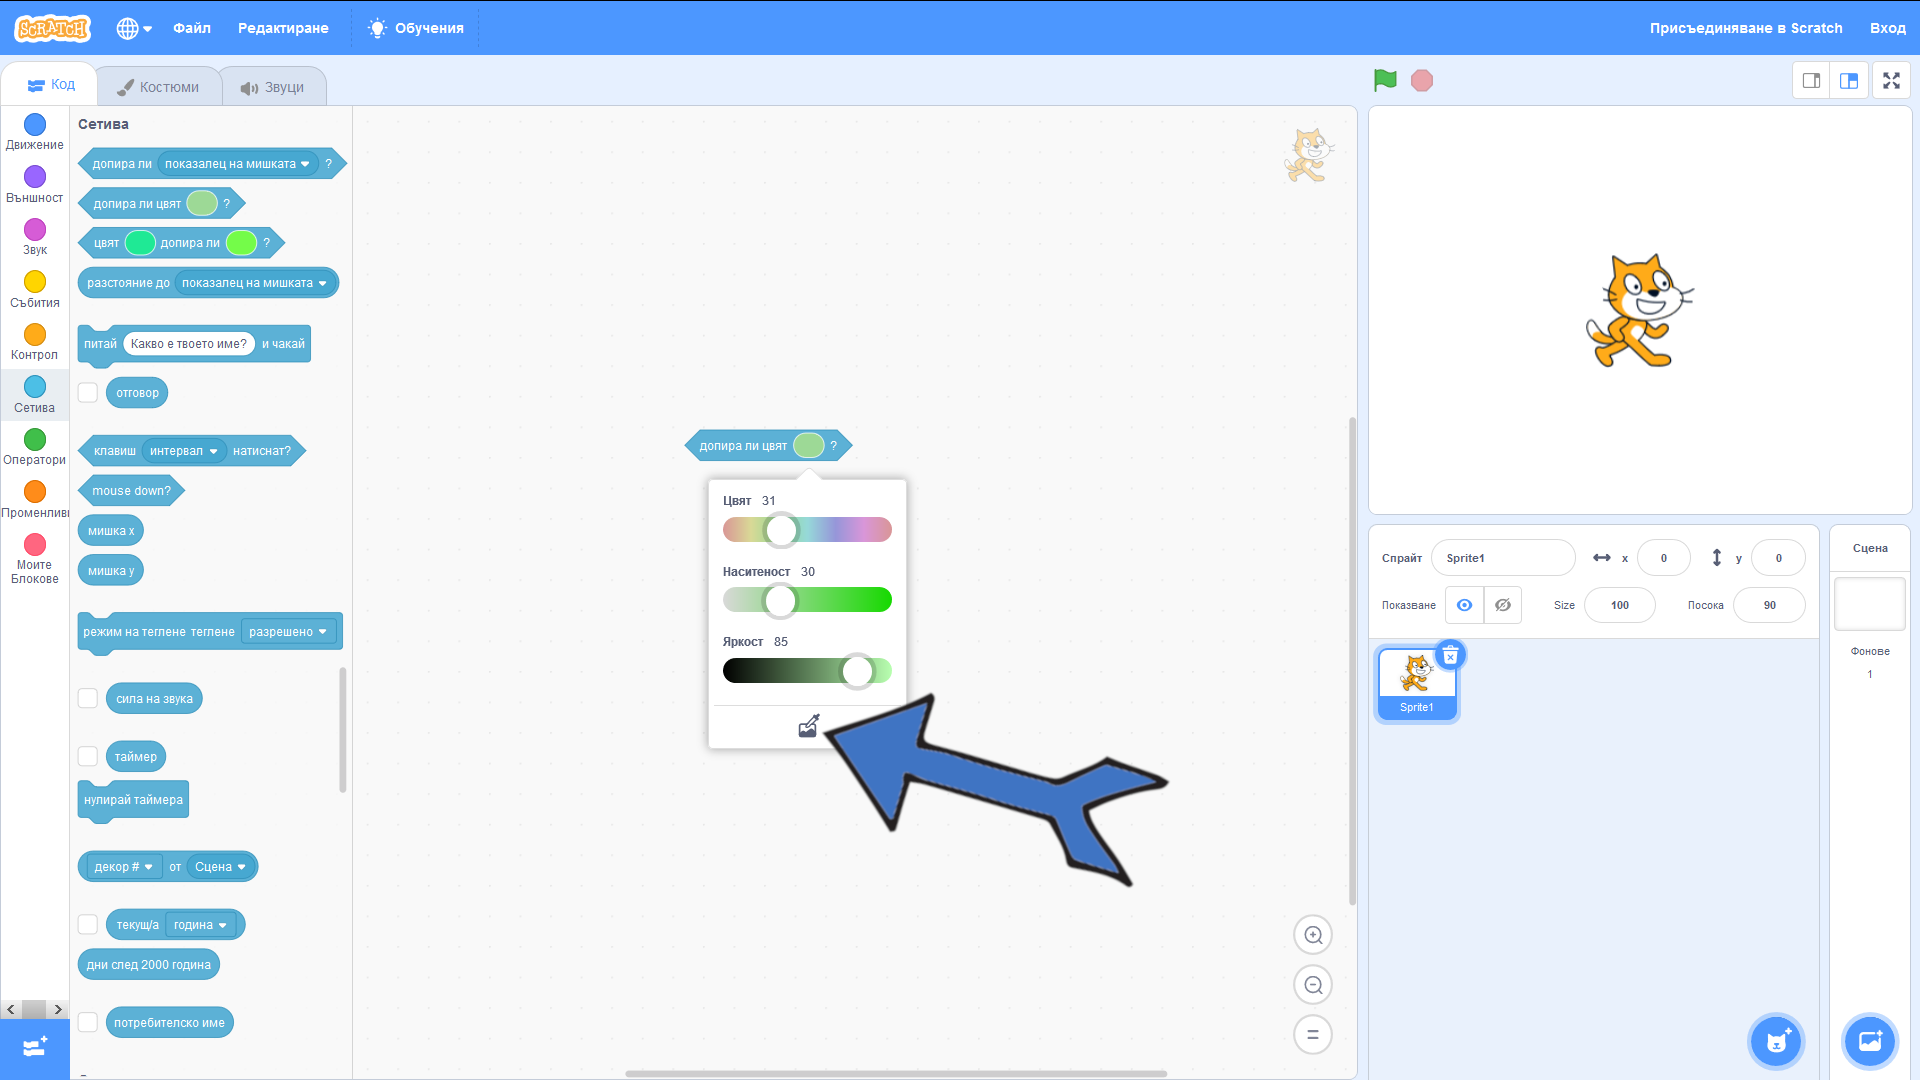Screen dimensions: 1920x1080
Task: Click the Вход sign-in link
Action: (1887, 28)
